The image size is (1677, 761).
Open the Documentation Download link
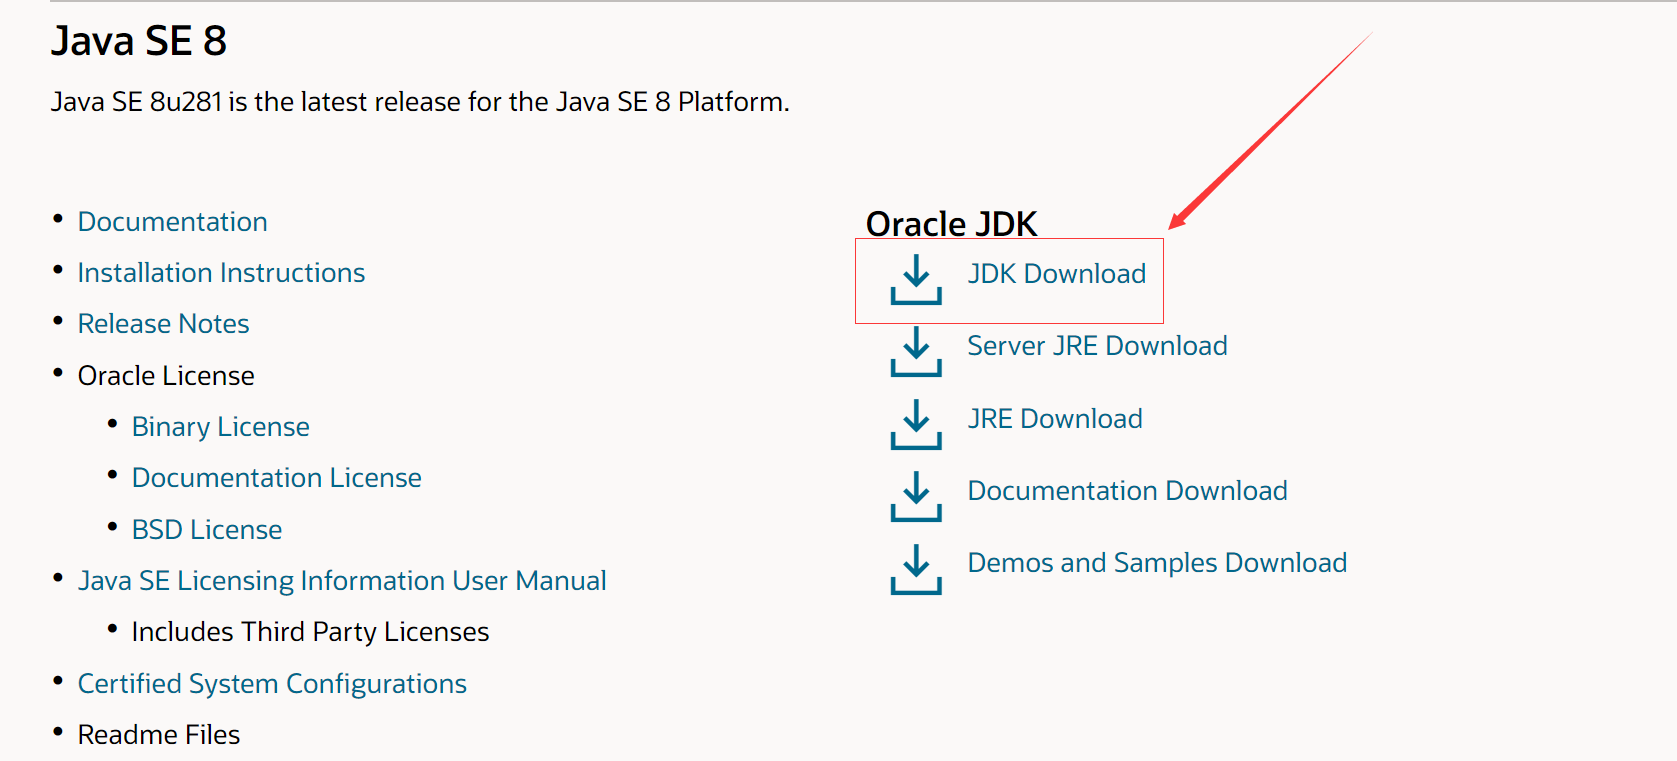tap(1127, 491)
